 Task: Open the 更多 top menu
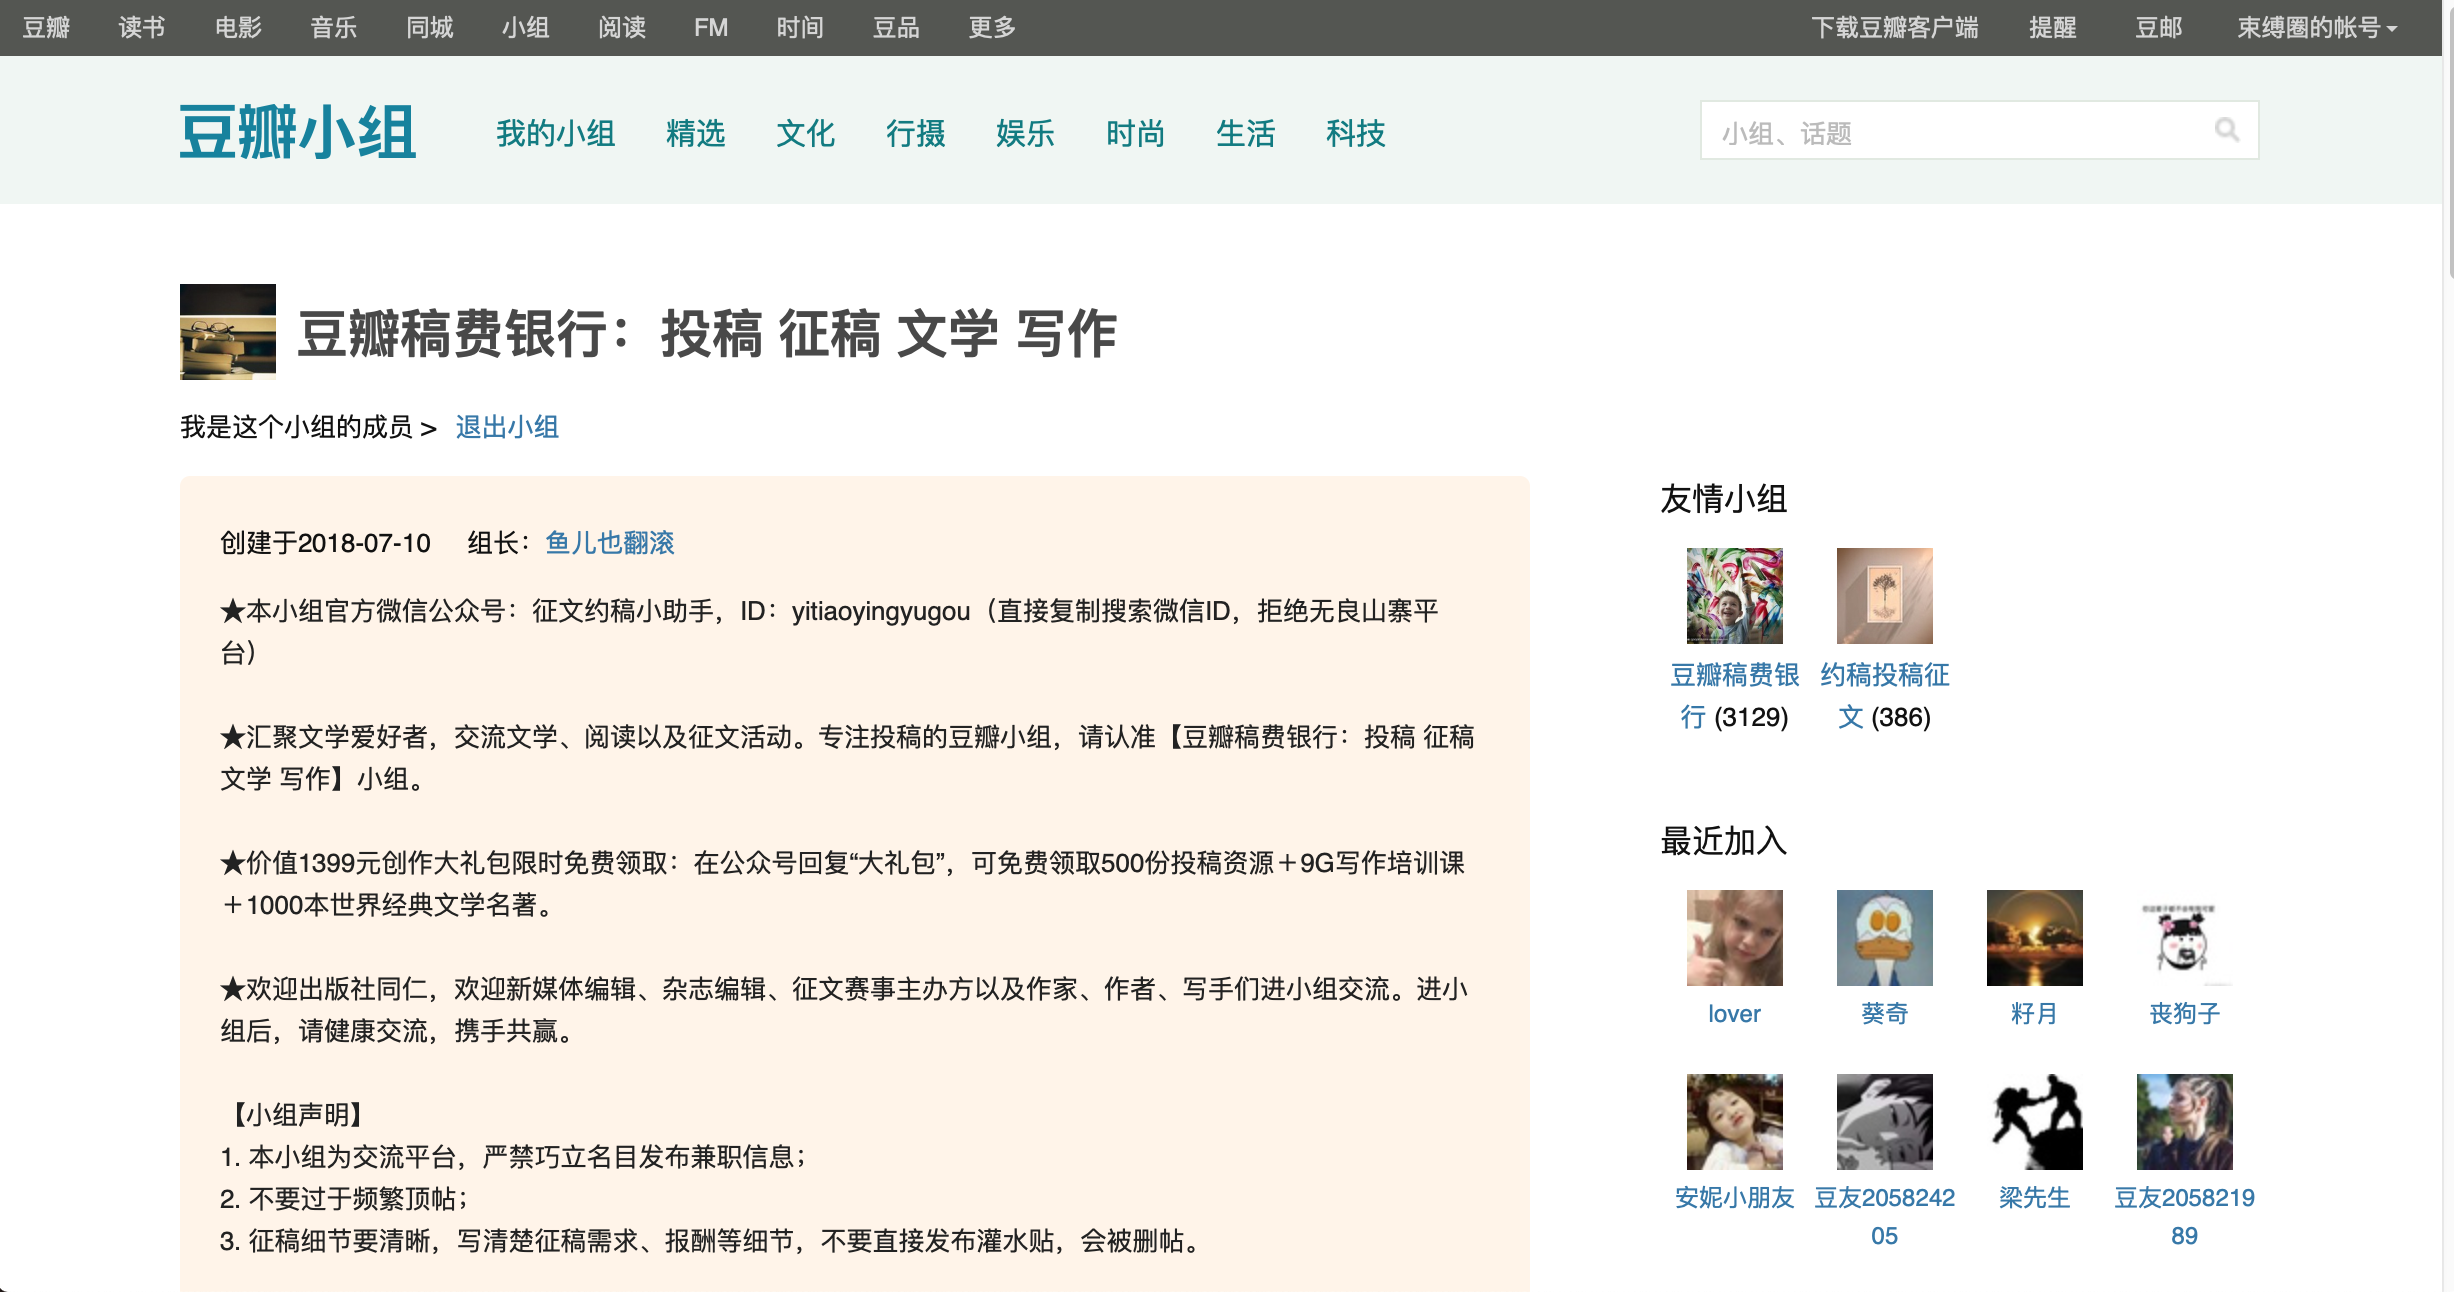coord(992,28)
